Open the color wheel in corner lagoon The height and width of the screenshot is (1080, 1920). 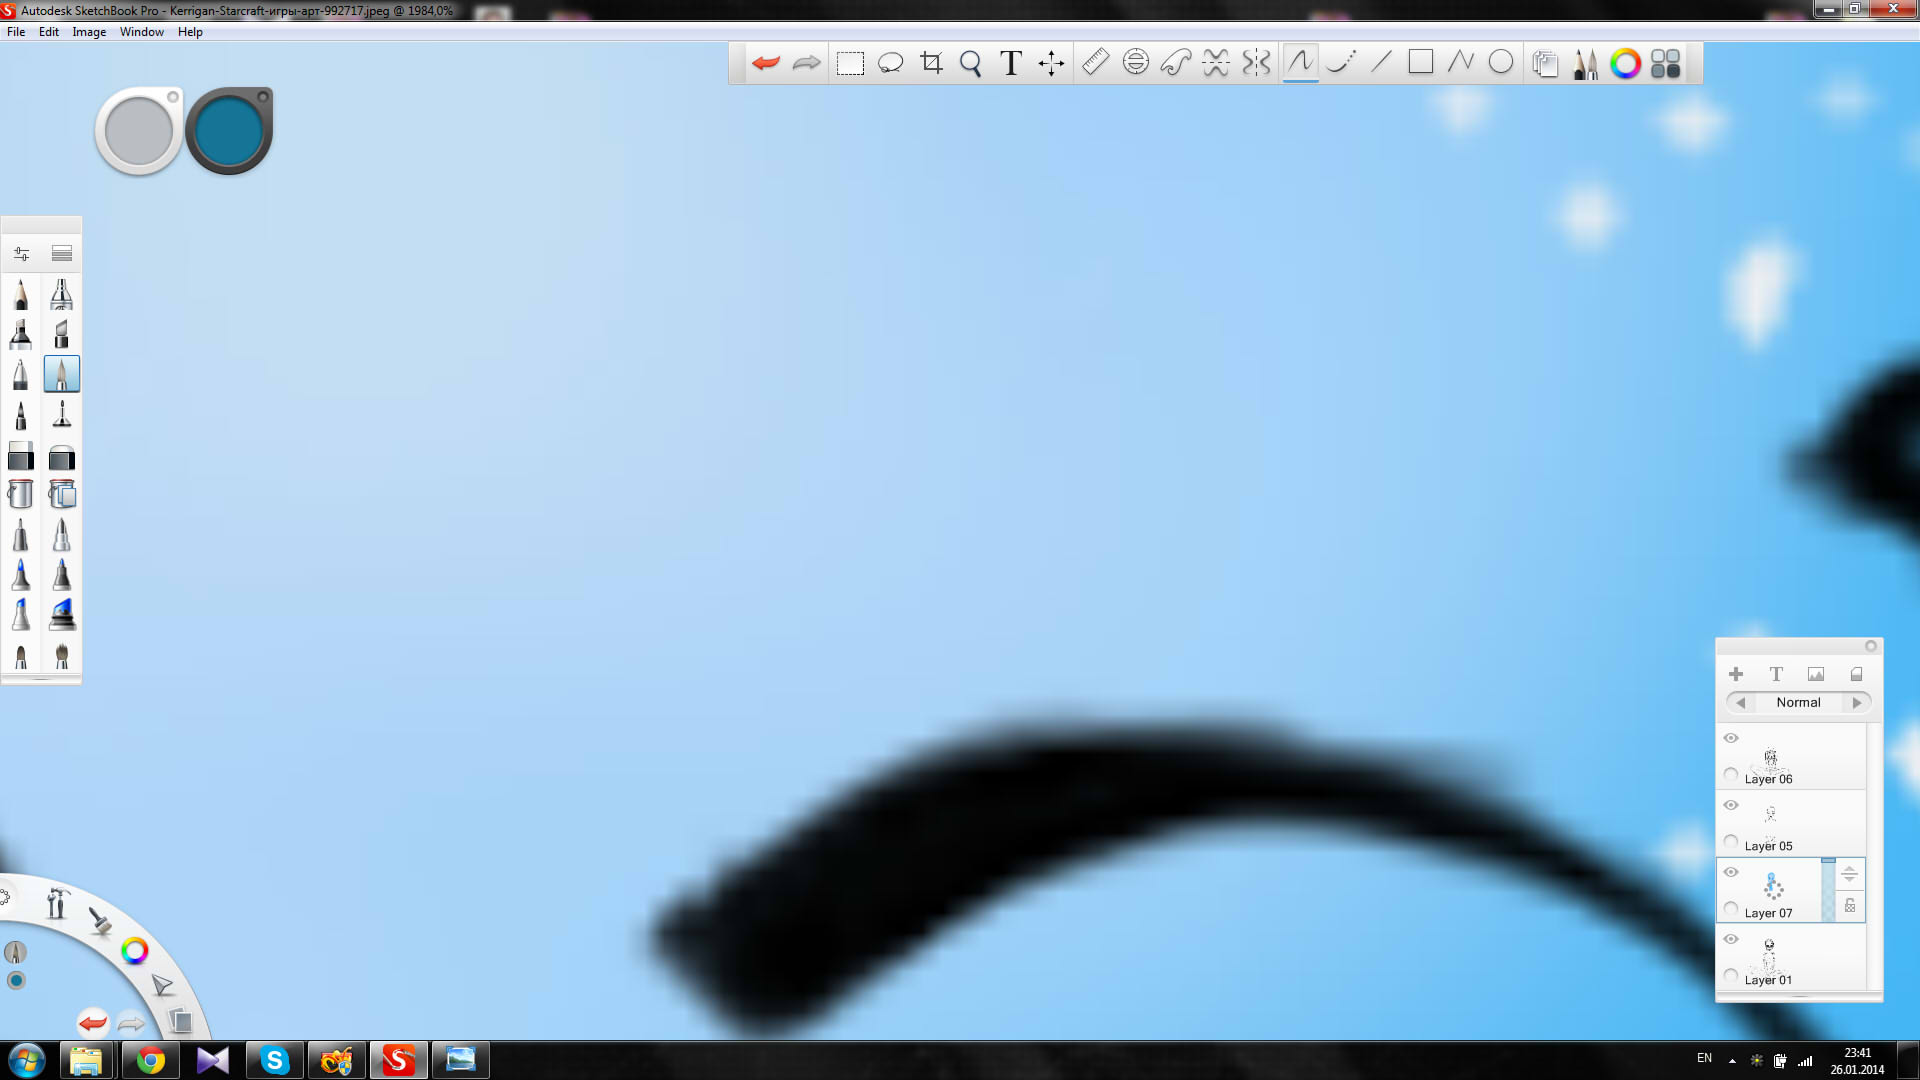pyautogui.click(x=134, y=951)
